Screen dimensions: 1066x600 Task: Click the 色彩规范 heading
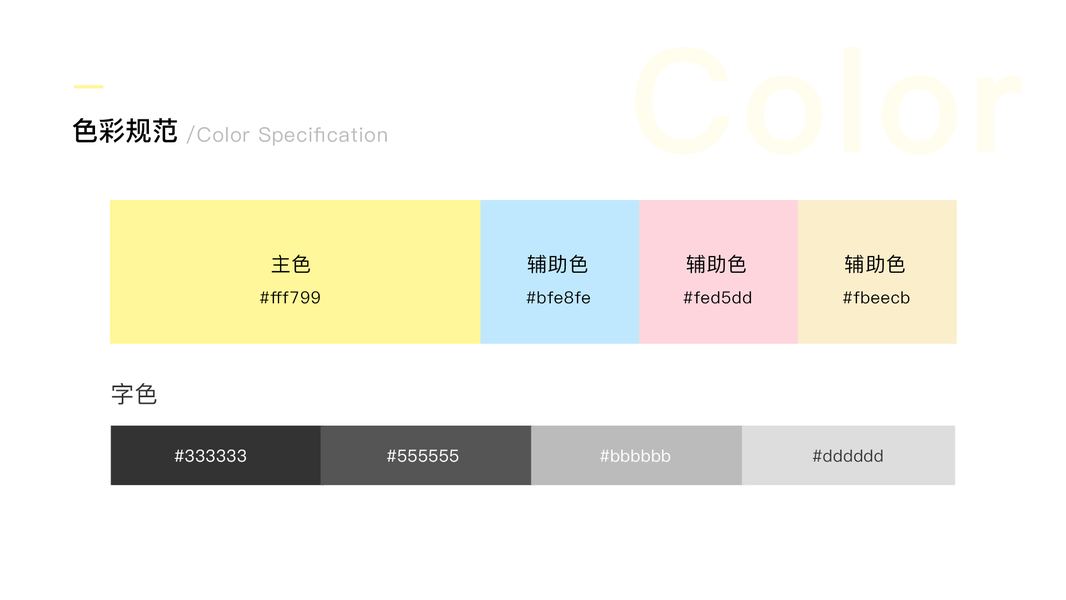tap(125, 132)
